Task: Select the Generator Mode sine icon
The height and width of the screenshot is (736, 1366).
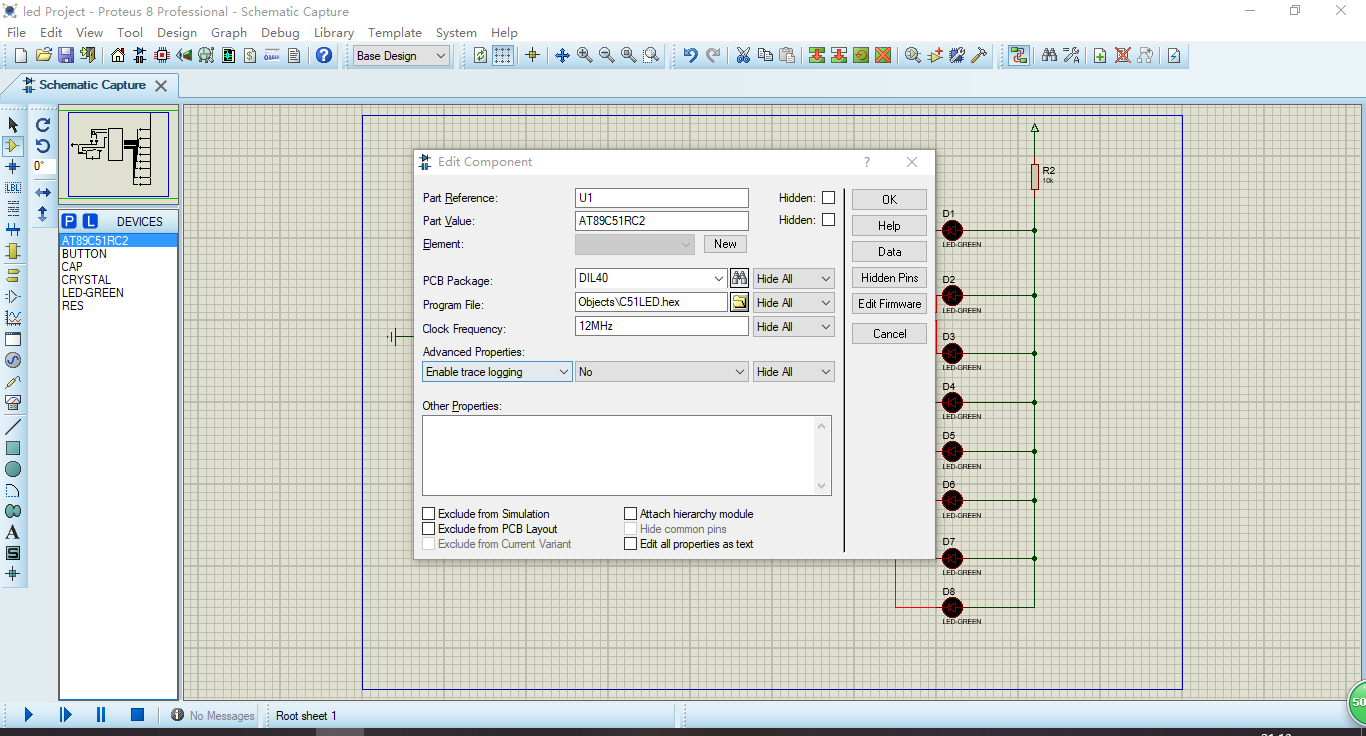Action: click(x=13, y=360)
